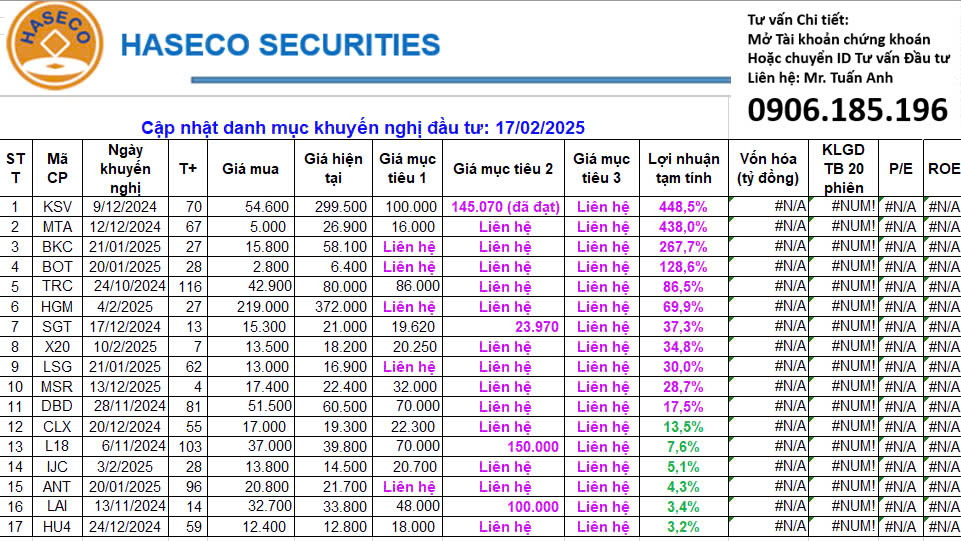Select the update date heading 17/02/2025
The height and width of the screenshot is (541, 961).
pyautogui.click(x=363, y=128)
